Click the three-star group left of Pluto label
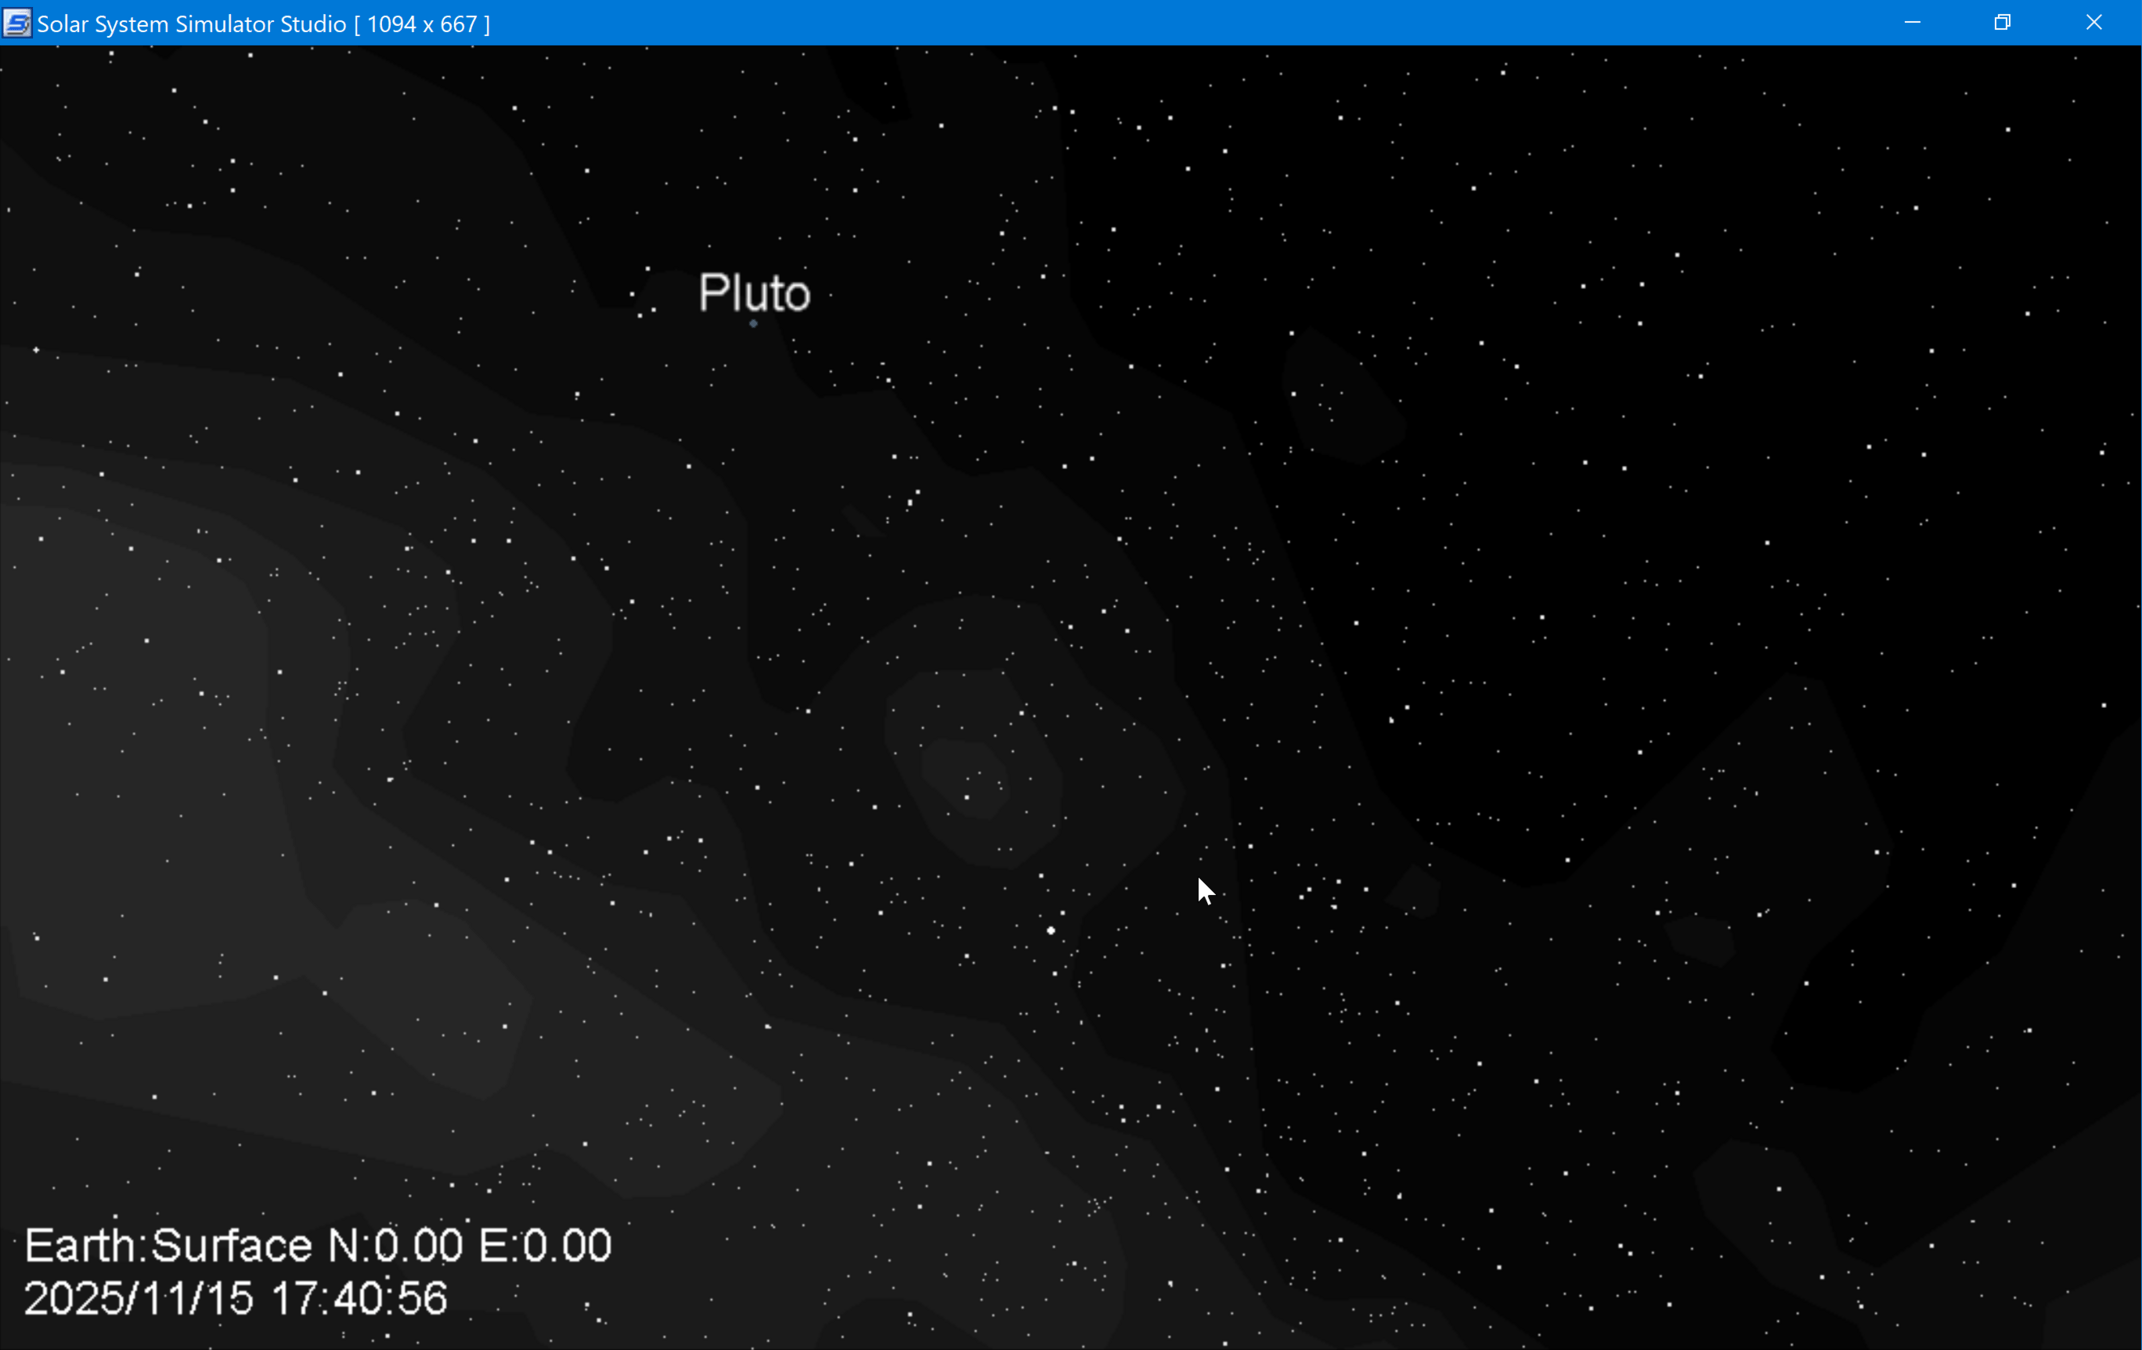2142x1350 pixels. 643,305
